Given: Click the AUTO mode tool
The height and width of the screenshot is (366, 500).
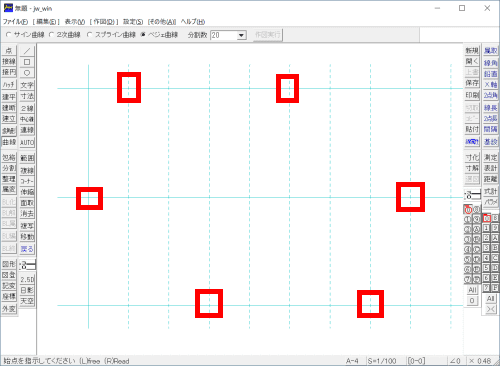Looking at the screenshot, I should coord(27,143).
